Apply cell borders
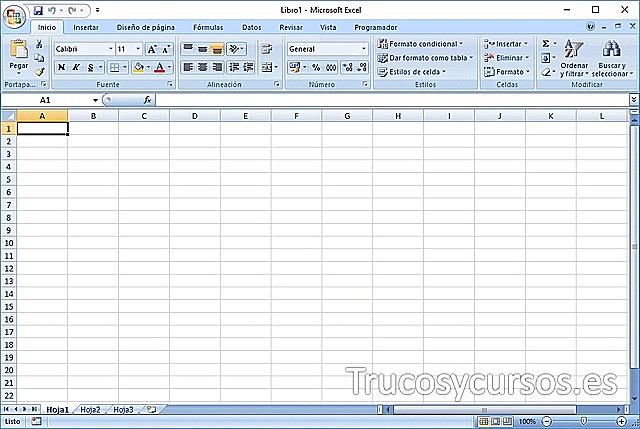The height and width of the screenshot is (429, 640). (115, 67)
